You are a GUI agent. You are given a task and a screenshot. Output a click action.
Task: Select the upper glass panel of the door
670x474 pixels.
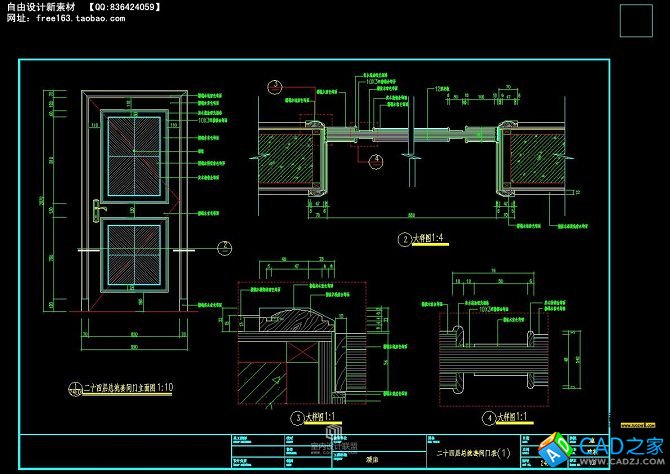(x=132, y=154)
